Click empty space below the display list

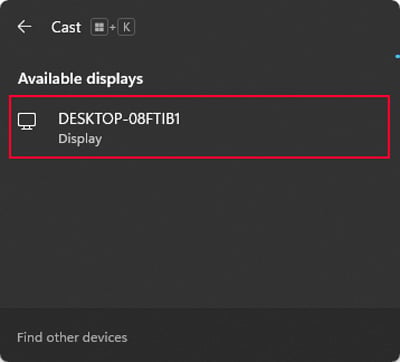point(200,233)
